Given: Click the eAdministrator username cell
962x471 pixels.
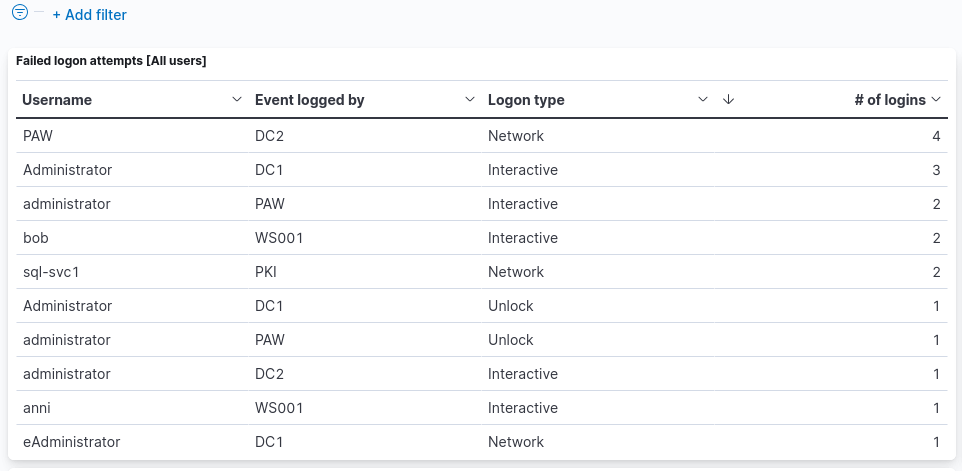Looking at the screenshot, I should pos(71,442).
